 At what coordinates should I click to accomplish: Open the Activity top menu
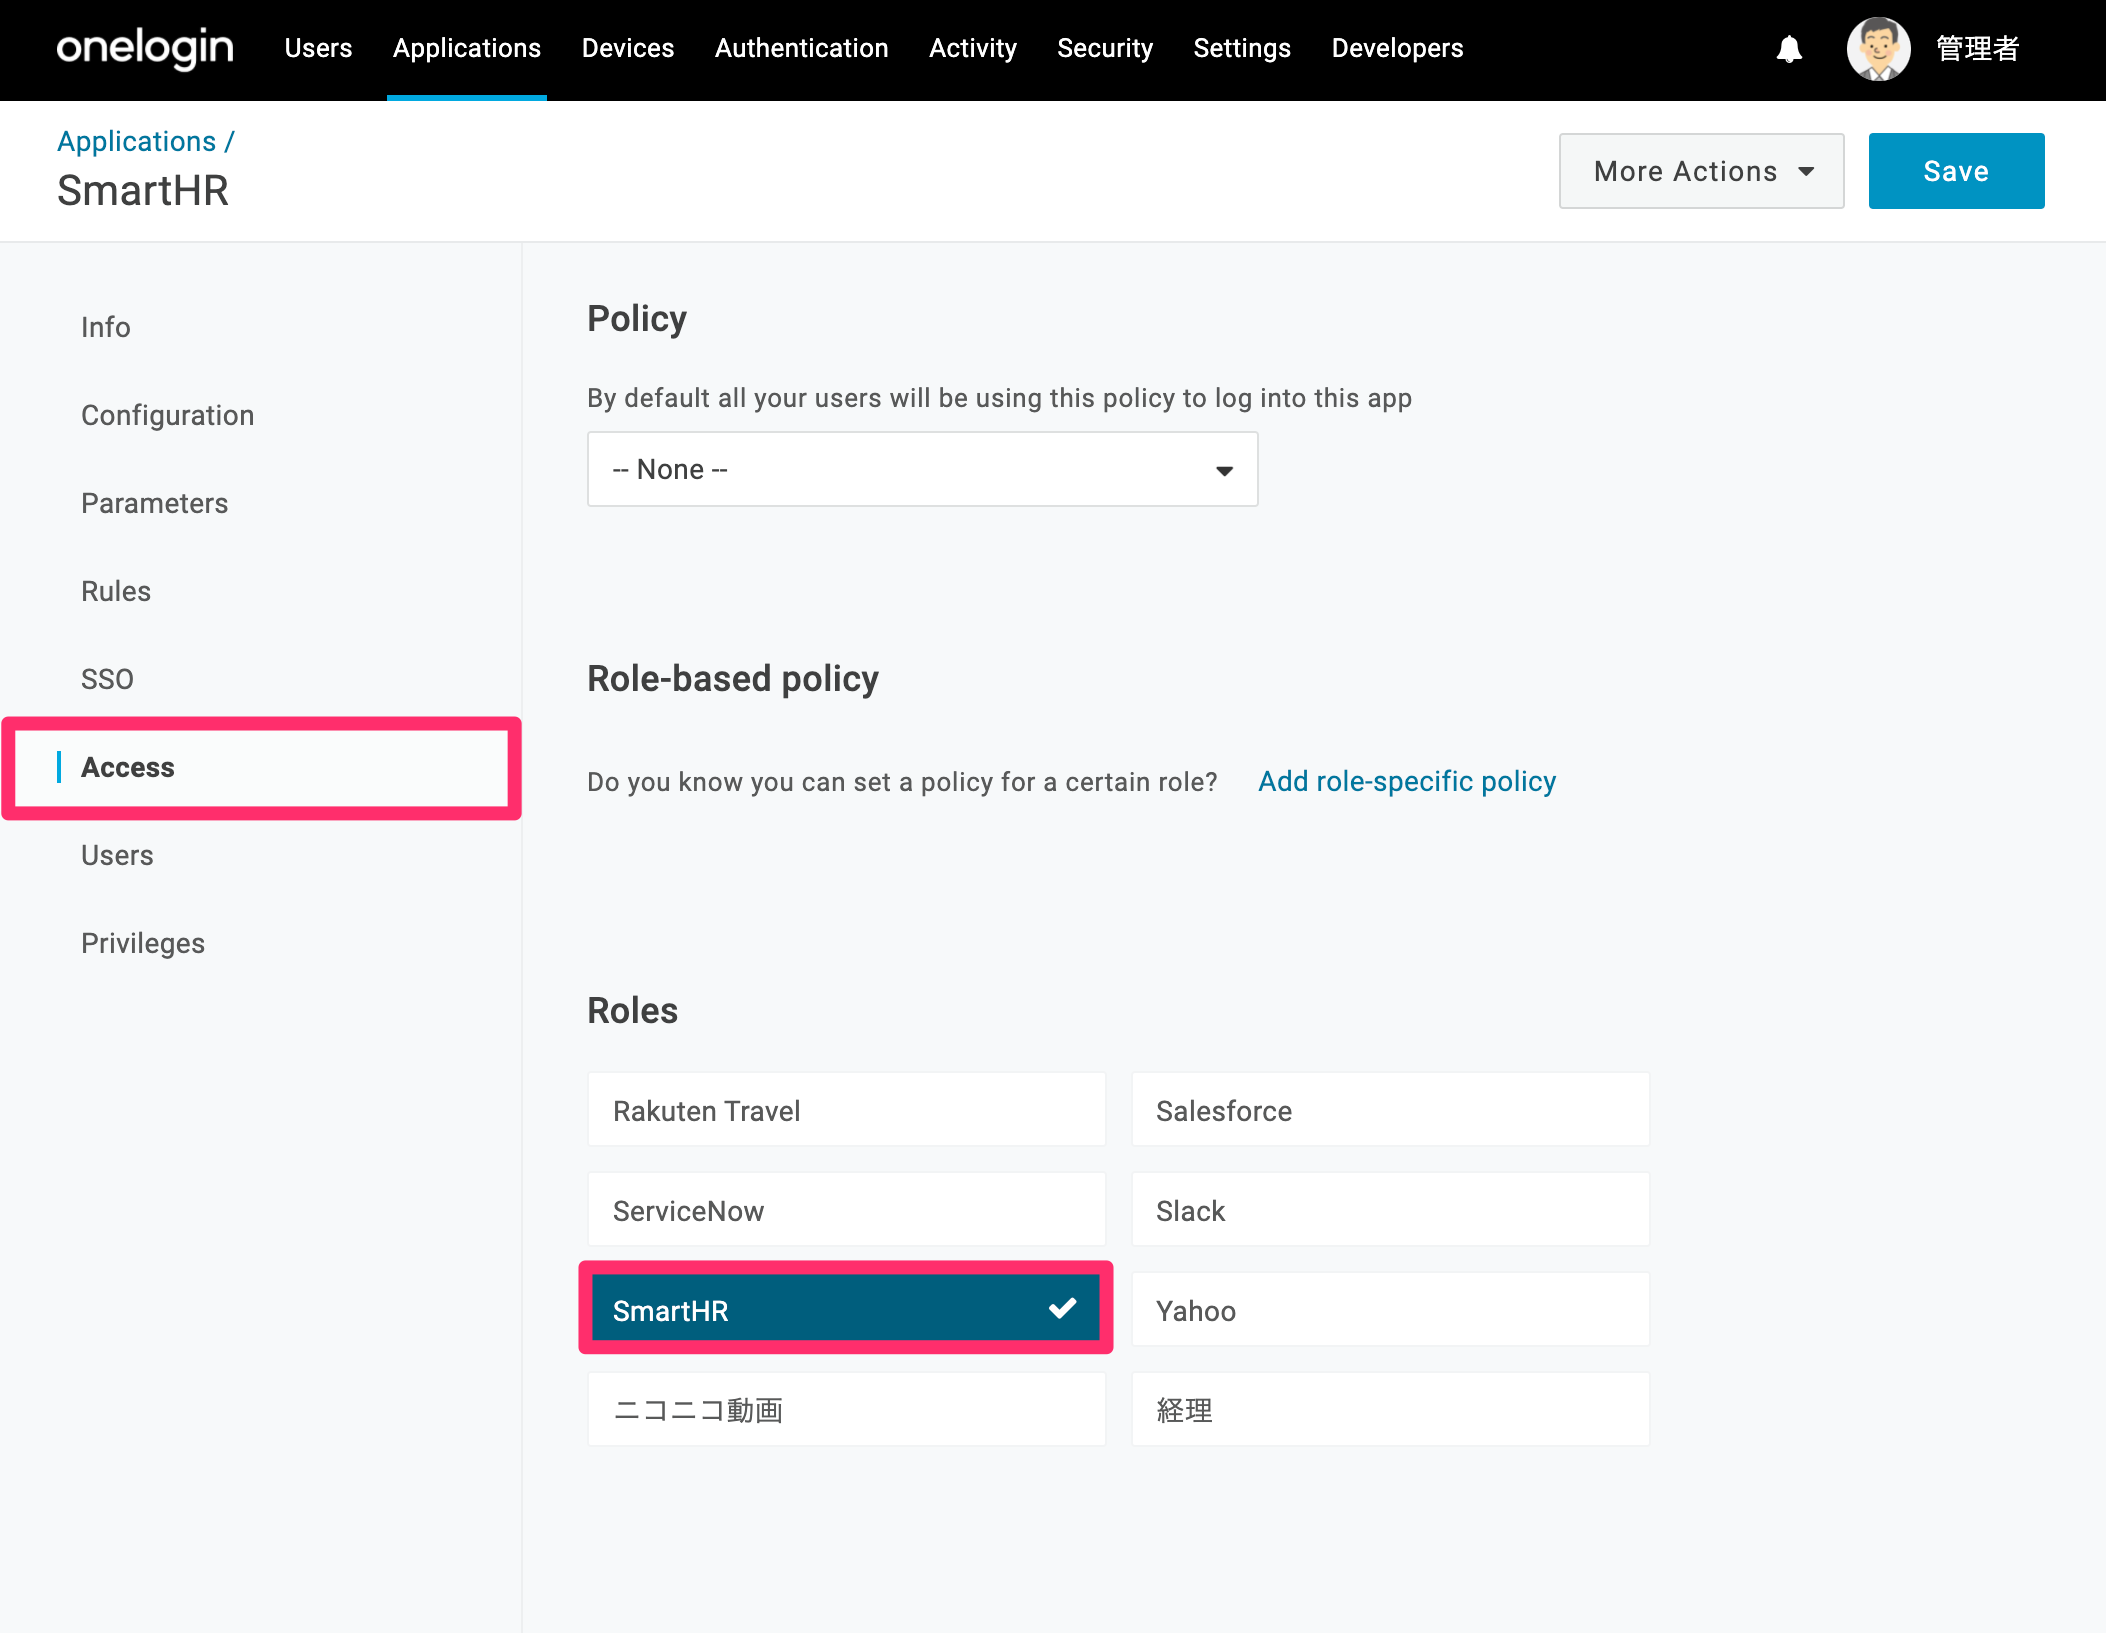[x=973, y=48]
